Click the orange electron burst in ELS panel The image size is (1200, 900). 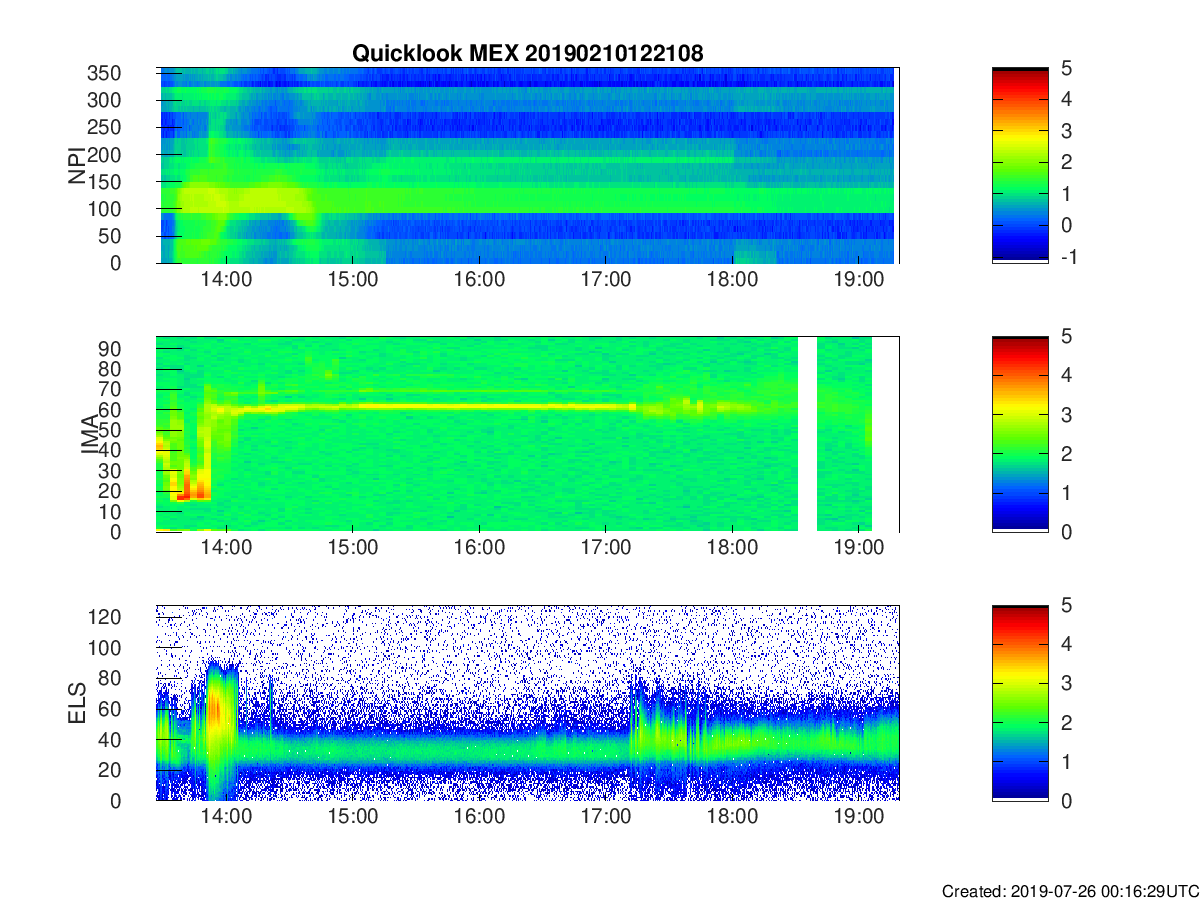(215, 712)
